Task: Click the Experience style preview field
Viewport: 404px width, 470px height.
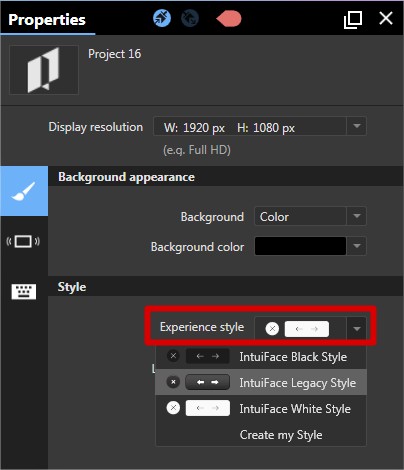Action: pos(300,329)
